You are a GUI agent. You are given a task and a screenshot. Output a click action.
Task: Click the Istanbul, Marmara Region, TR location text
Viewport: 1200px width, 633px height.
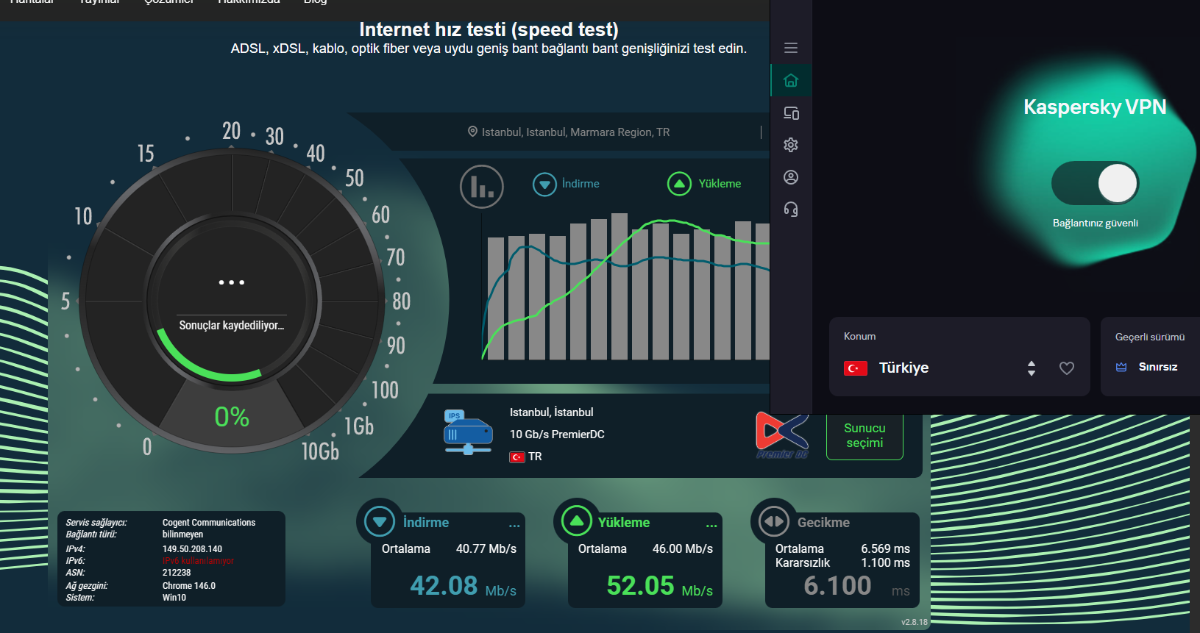pyautogui.click(x=576, y=132)
